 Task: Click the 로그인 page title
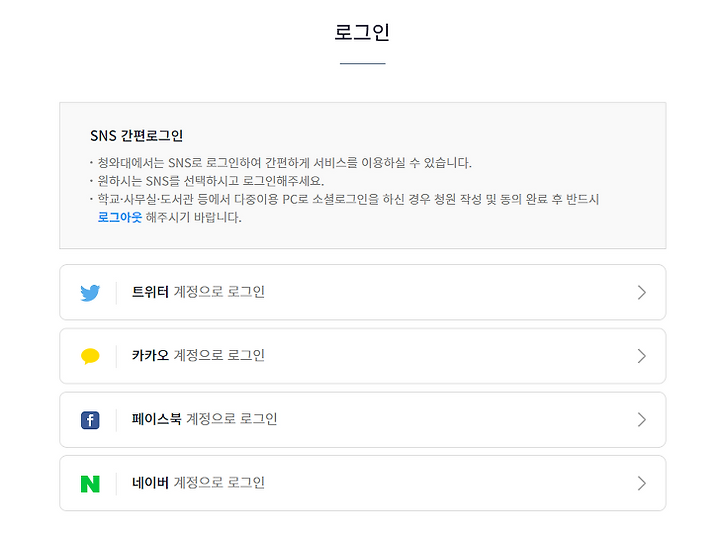click(x=362, y=32)
